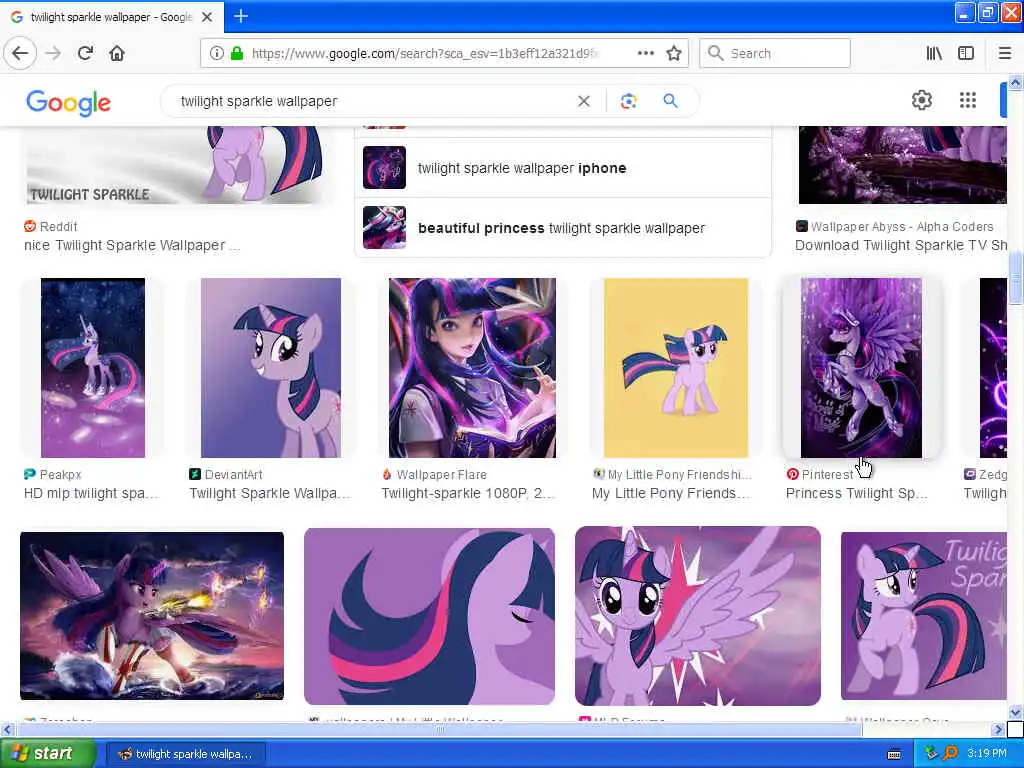Open the pony warship battle image
The image size is (1024, 768).
[152, 616]
